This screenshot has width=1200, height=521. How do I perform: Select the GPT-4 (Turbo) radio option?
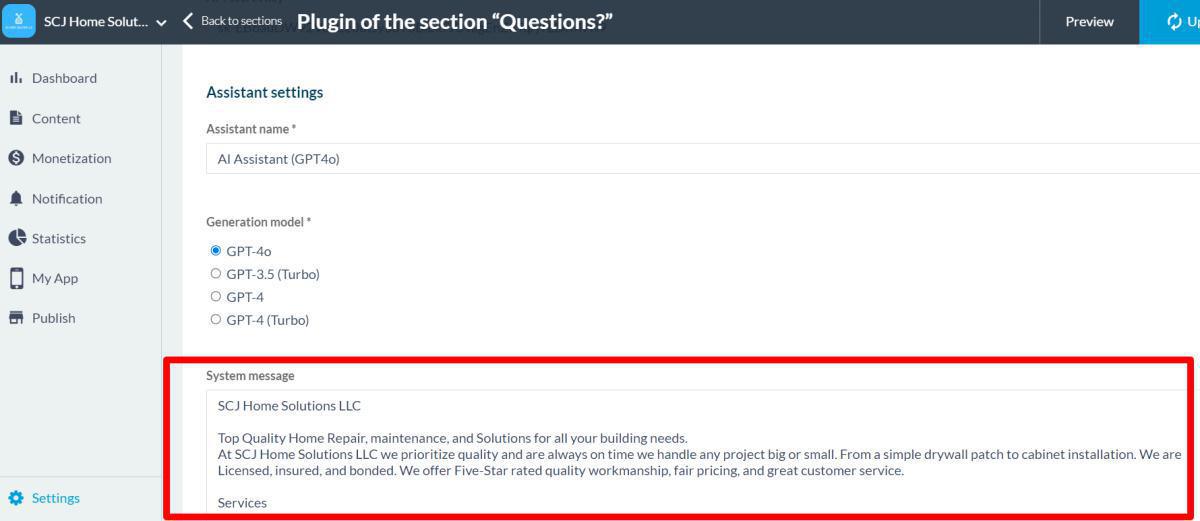tap(216, 320)
